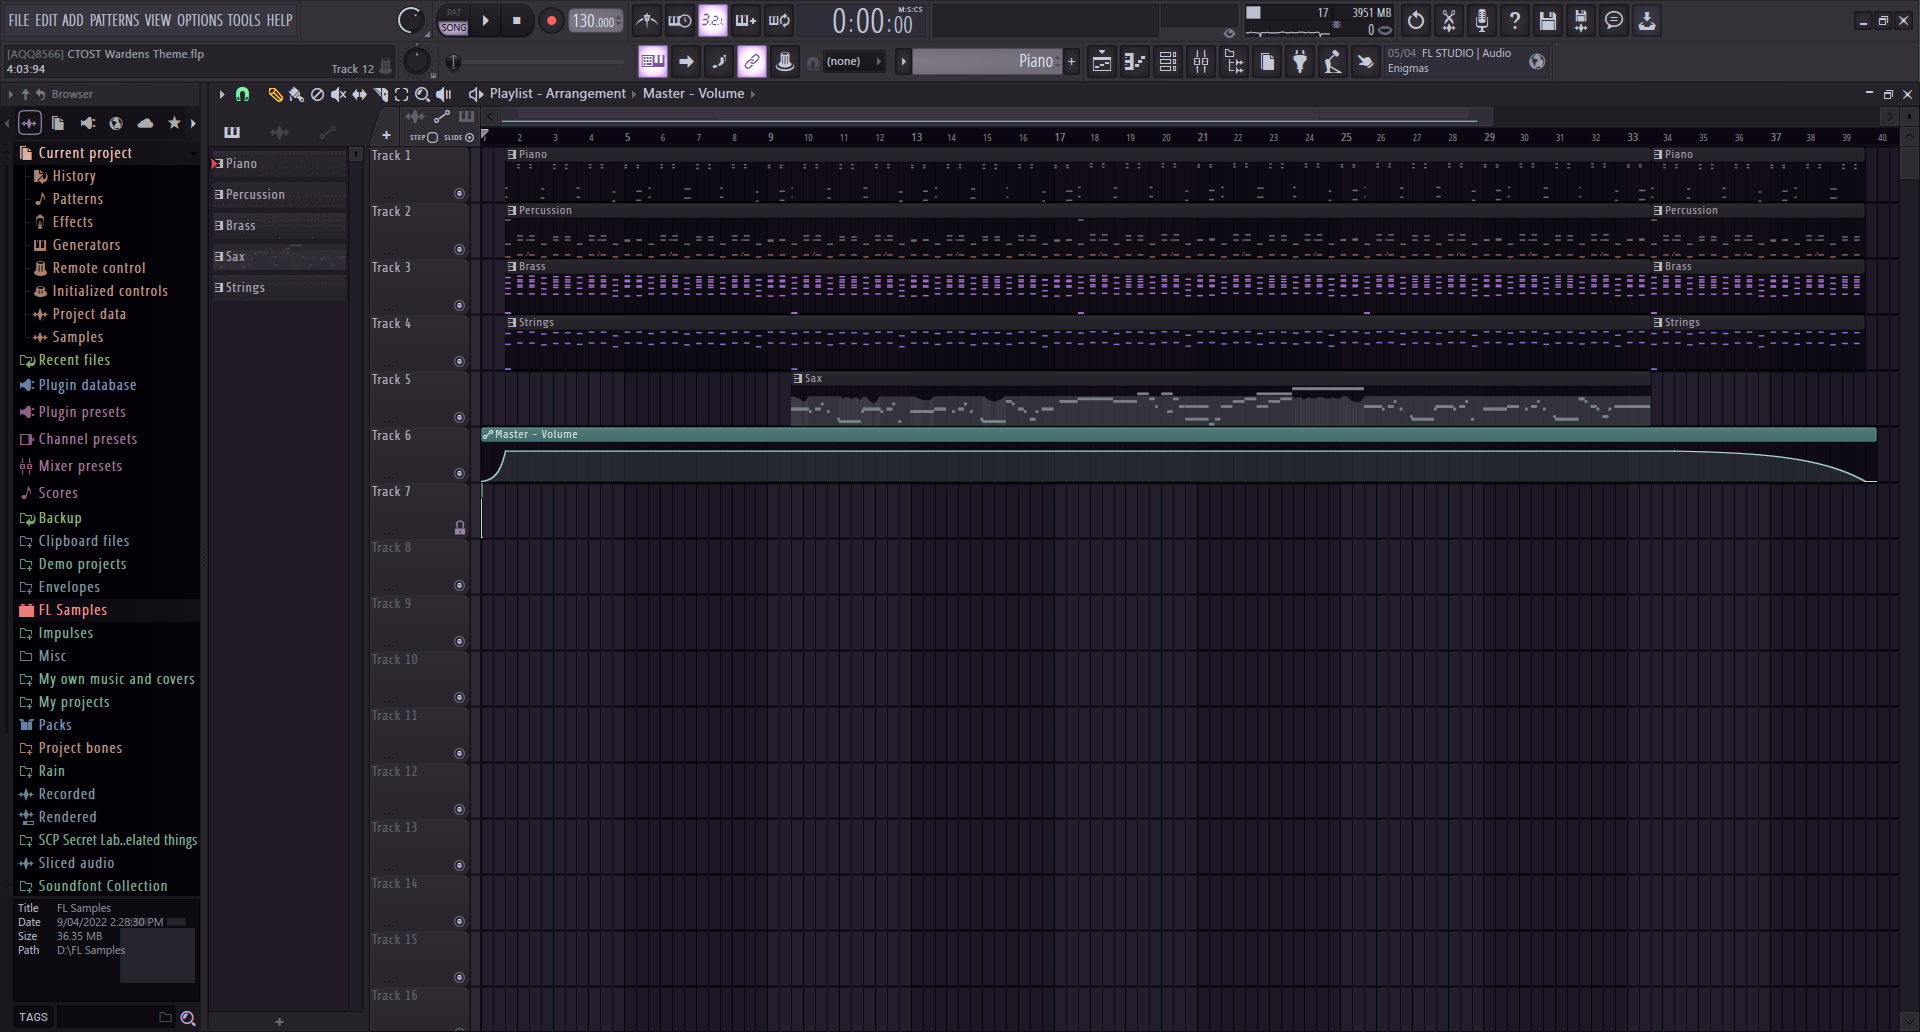The image size is (1920, 1032).
Task: Click the Master - Volume automation clip
Action: click(x=1178, y=456)
